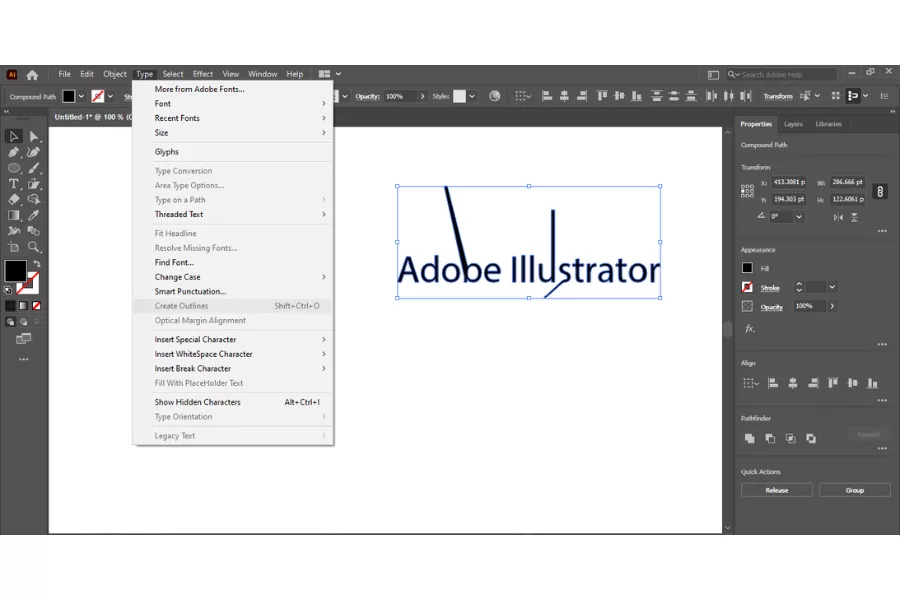Click the Group quick action button
The height and width of the screenshot is (600, 900).
coord(855,490)
